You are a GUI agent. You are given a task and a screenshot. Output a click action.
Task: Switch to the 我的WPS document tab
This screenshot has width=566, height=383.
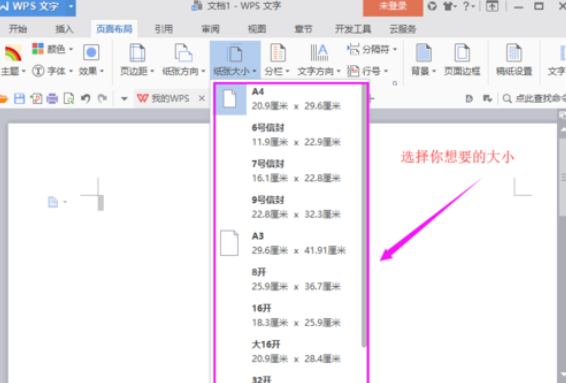click(164, 98)
